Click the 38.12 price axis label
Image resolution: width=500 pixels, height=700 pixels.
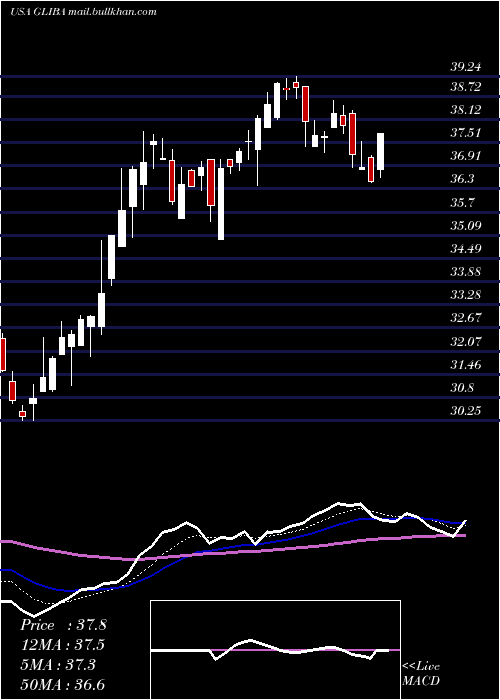tap(466, 110)
